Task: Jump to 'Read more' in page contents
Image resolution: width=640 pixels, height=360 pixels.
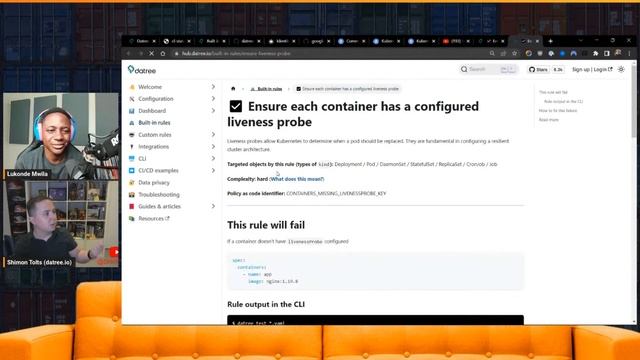Action: 549,120
